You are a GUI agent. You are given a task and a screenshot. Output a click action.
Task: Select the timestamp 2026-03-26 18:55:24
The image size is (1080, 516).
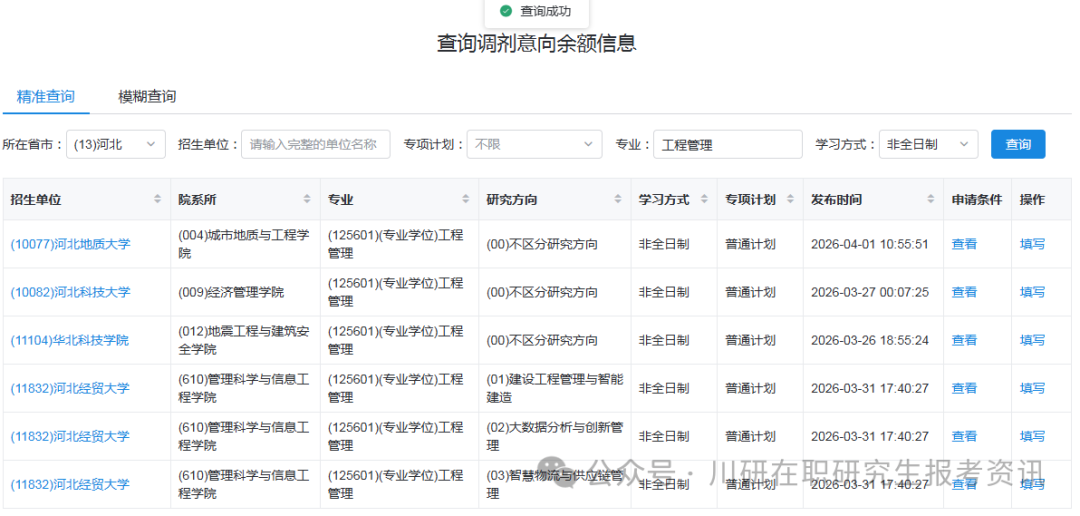[870, 340]
